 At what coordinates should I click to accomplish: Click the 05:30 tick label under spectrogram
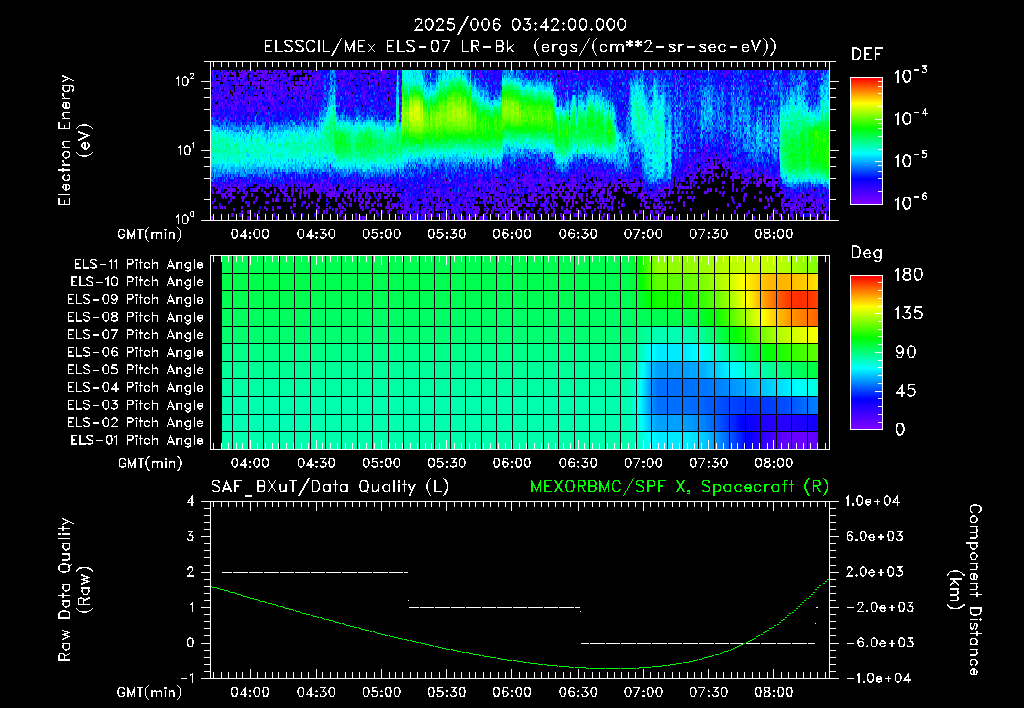(447, 234)
